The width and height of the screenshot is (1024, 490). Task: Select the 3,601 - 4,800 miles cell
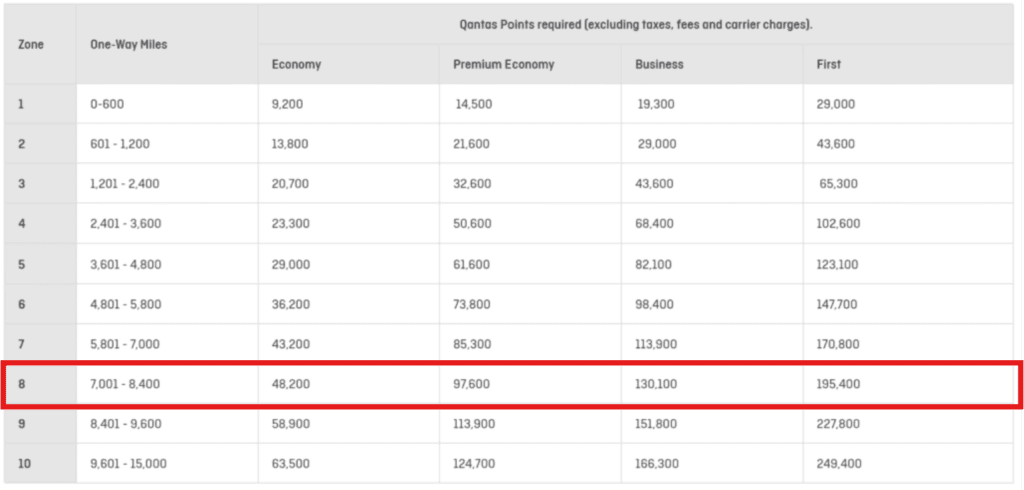tap(167, 264)
